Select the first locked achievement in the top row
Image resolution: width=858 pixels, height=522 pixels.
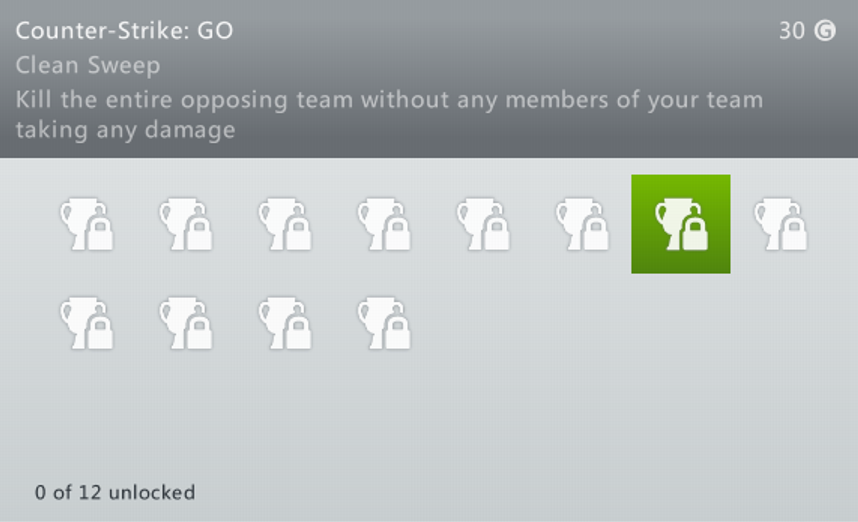tap(85, 223)
